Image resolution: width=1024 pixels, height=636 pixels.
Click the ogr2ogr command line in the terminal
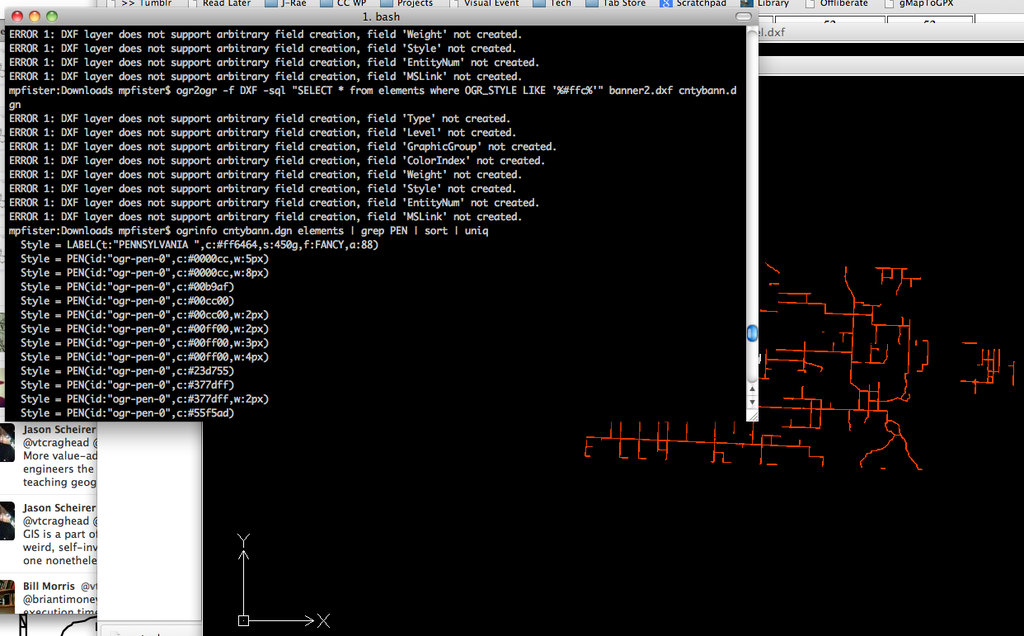[x=373, y=97]
